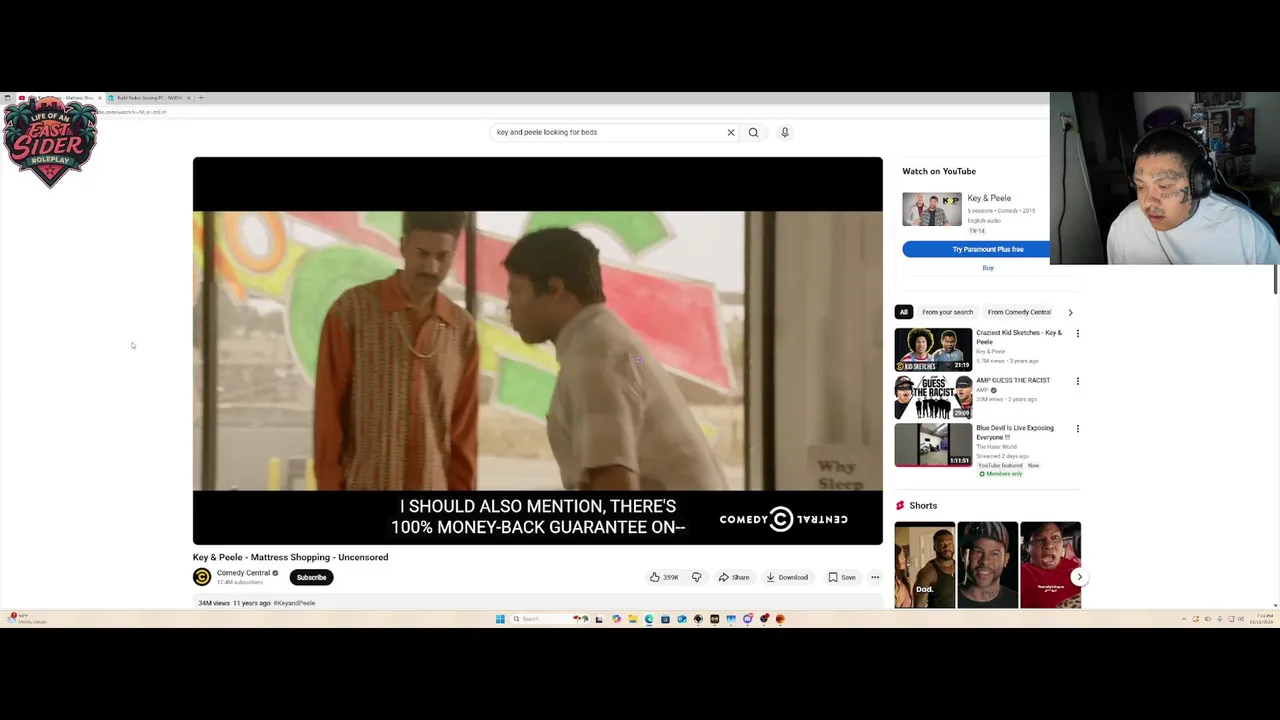This screenshot has width=1280, height=720.
Task: Open the Short with red background
Action: click(1050, 565)
